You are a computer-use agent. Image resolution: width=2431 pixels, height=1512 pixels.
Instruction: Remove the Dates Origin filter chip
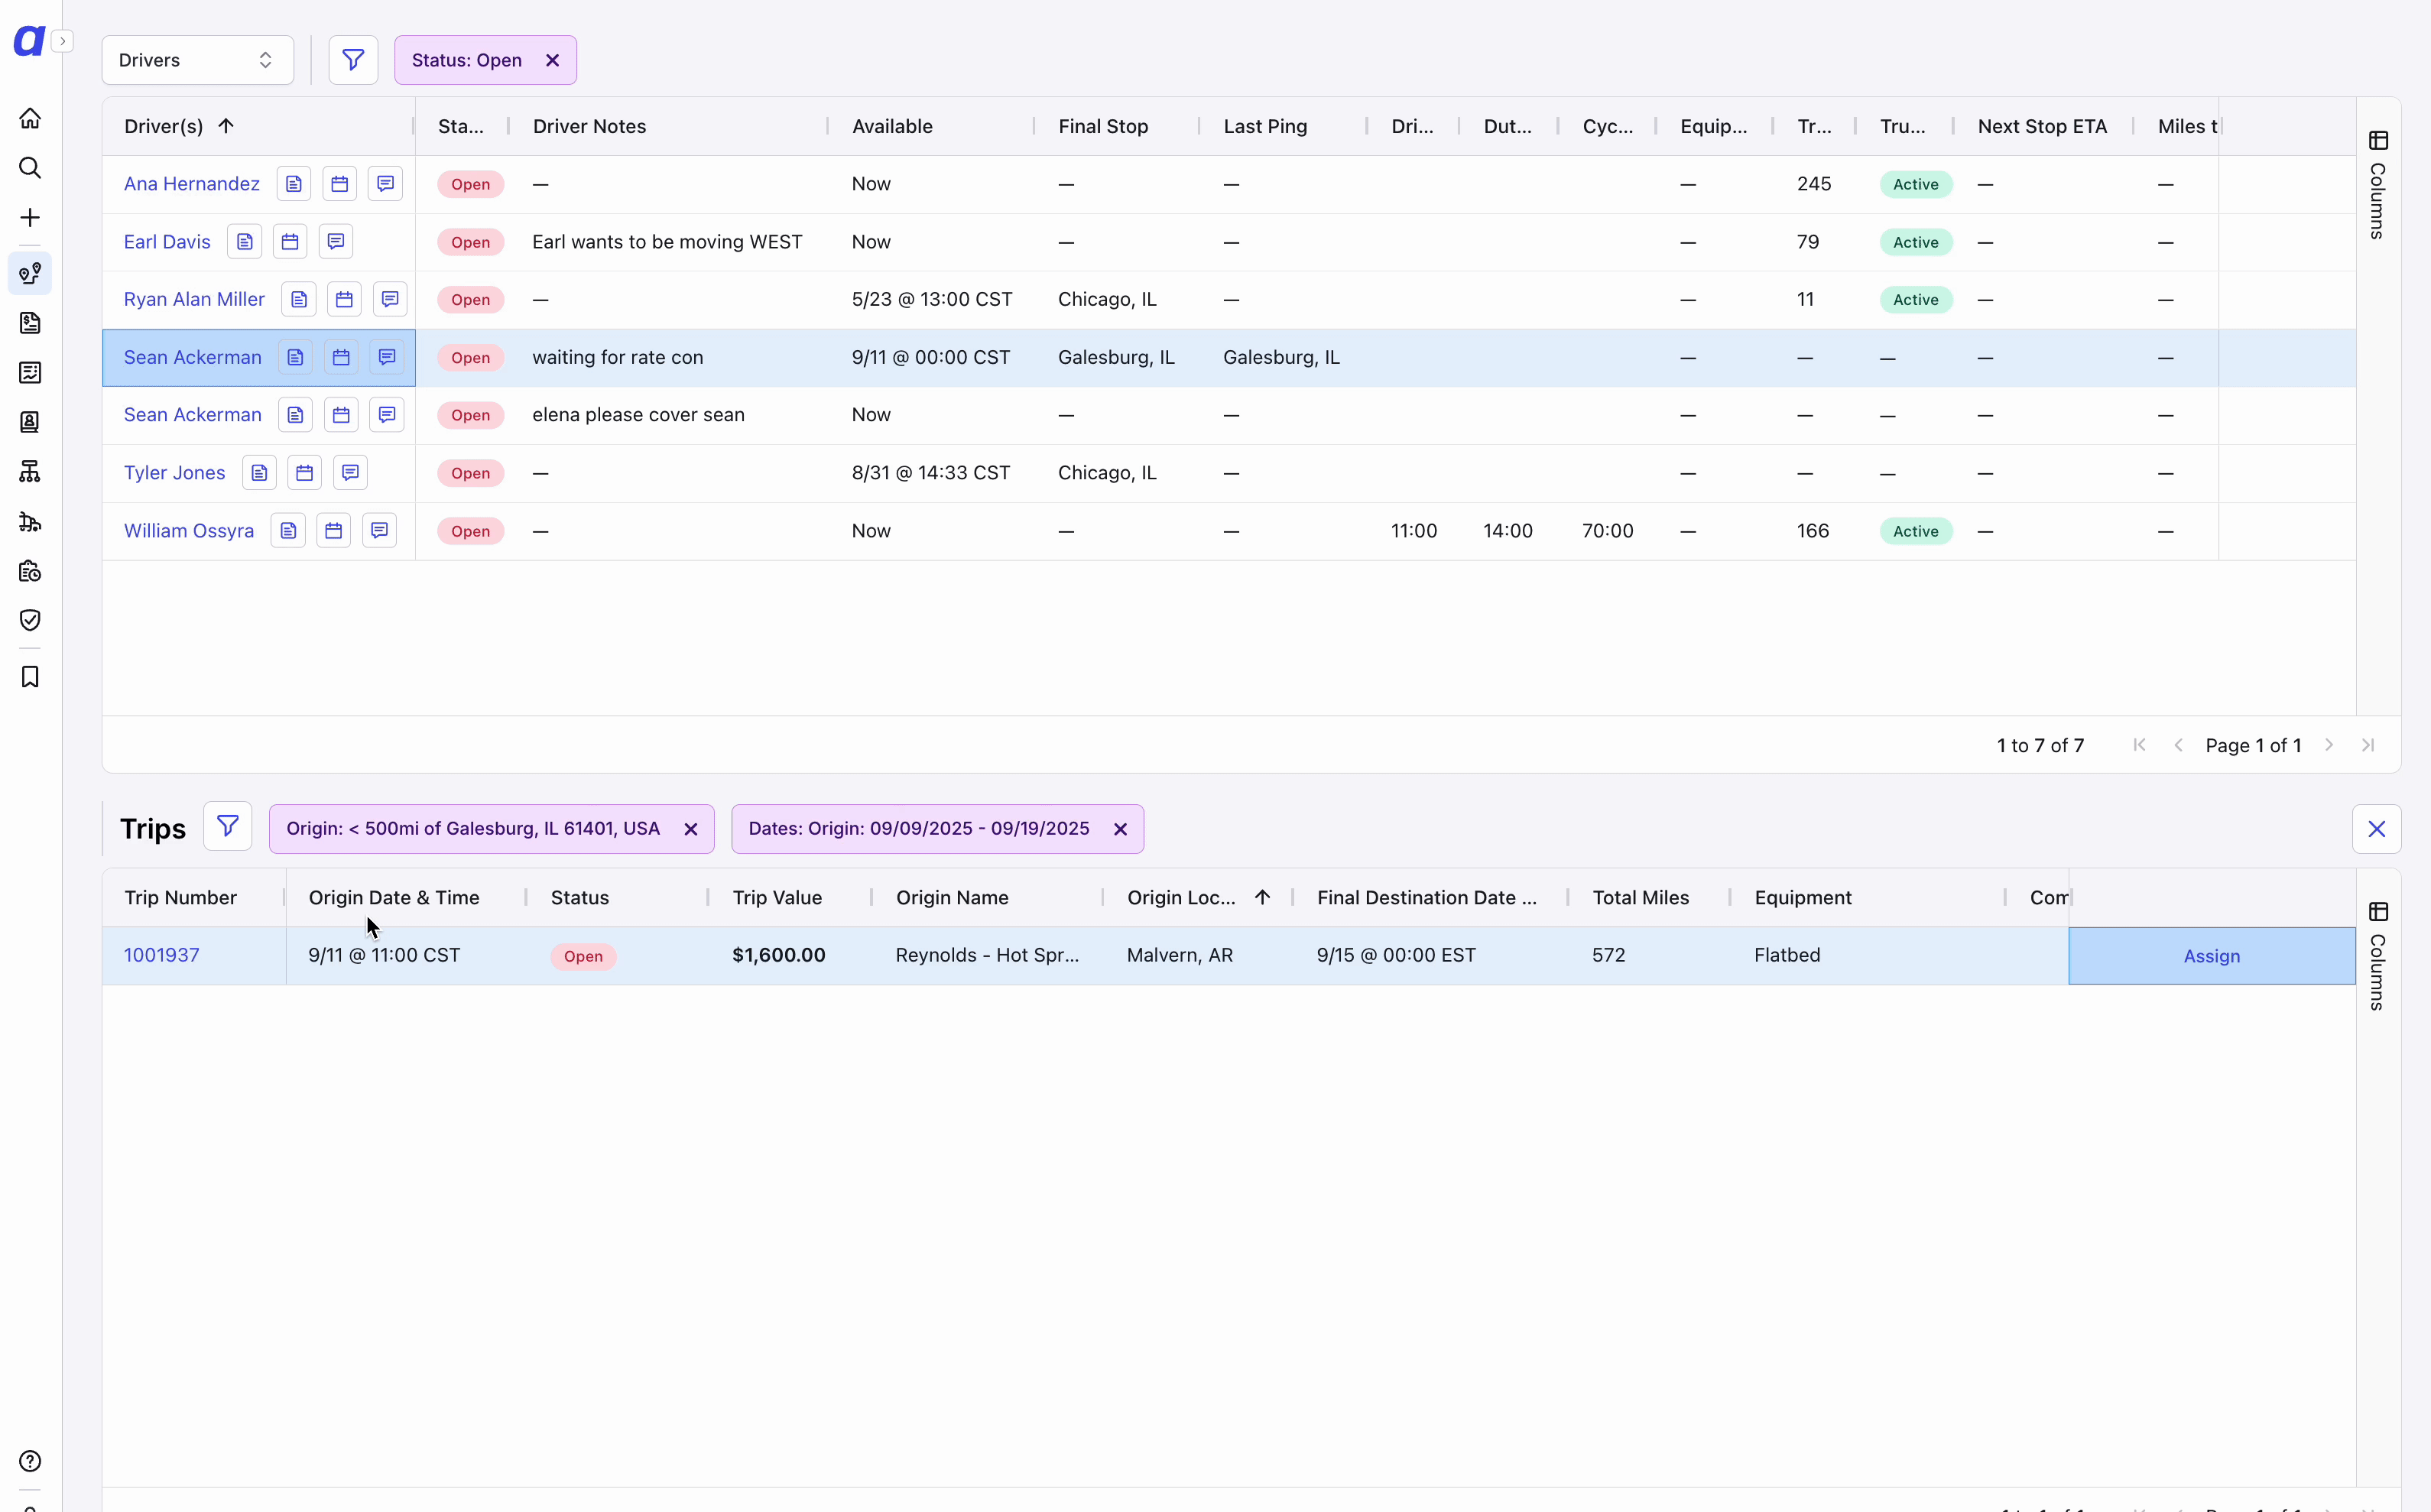pos(1120,829)
